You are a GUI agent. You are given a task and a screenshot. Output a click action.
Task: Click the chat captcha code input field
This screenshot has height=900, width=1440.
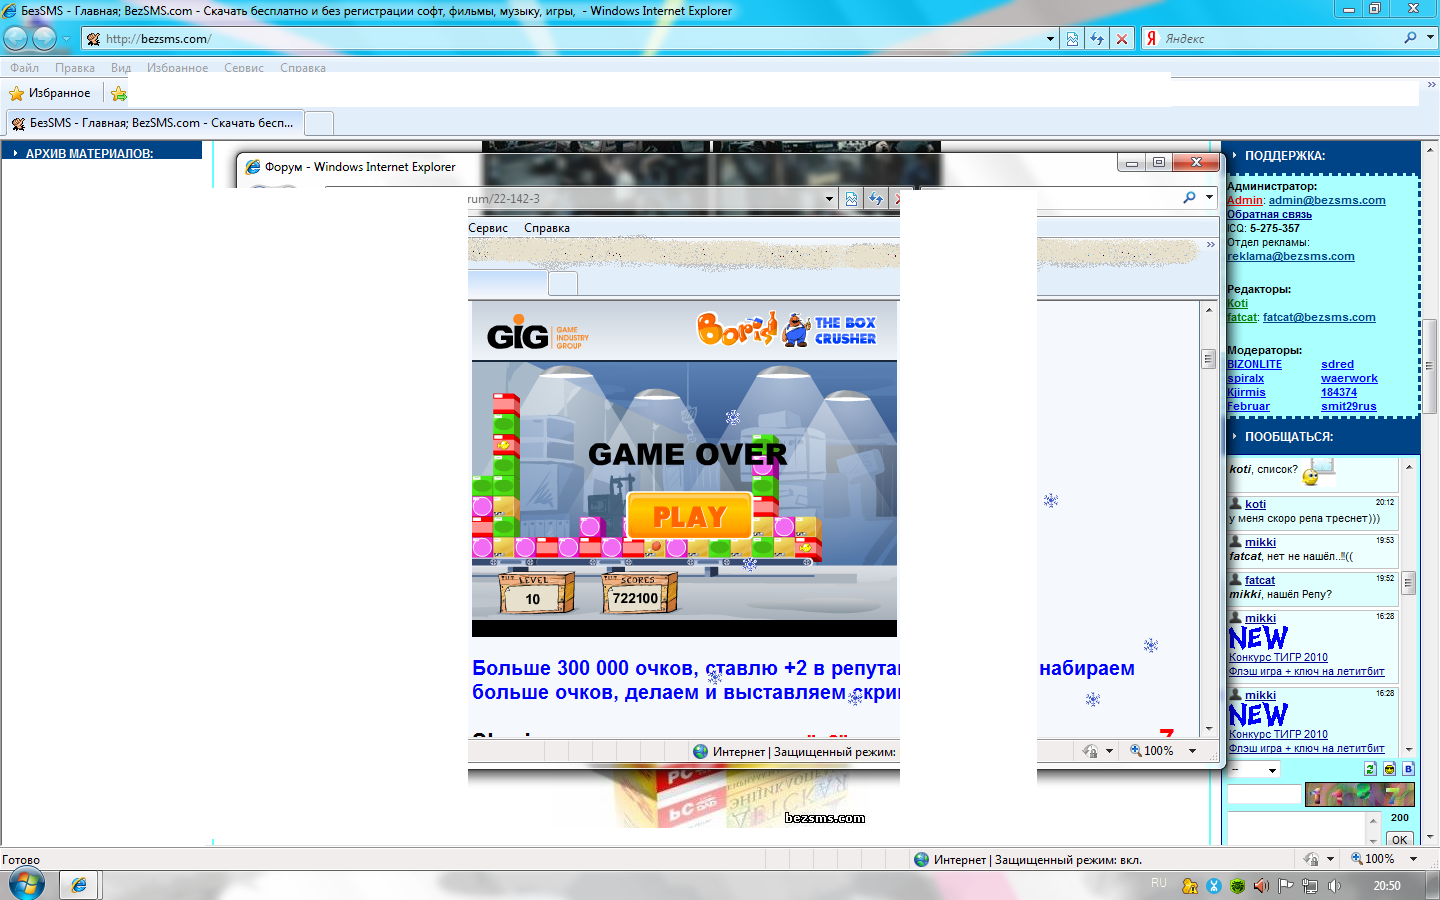[1264, 794]
